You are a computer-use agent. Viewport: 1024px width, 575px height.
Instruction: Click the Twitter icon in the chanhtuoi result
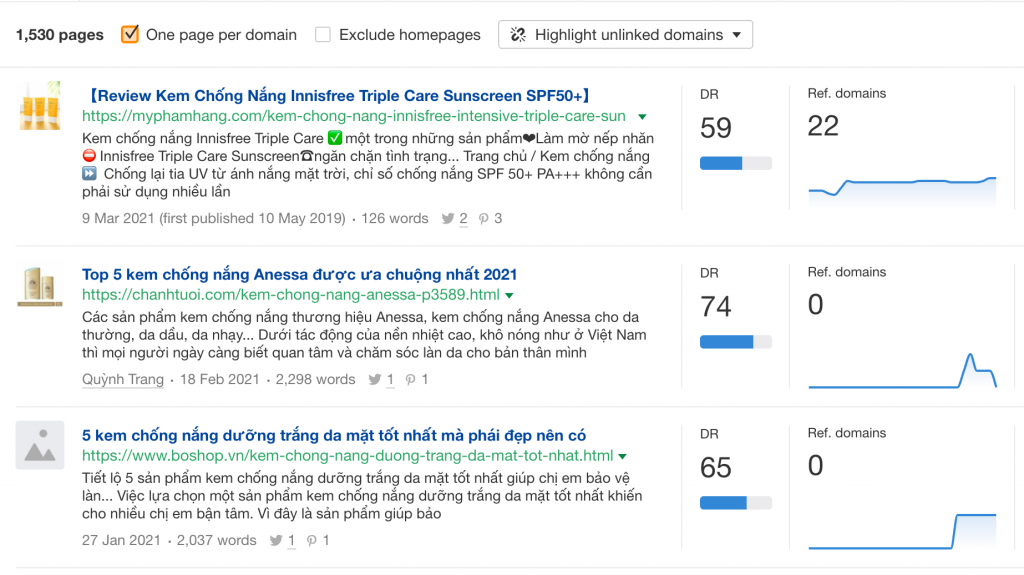pyautogui.click(x=374, y=380)
